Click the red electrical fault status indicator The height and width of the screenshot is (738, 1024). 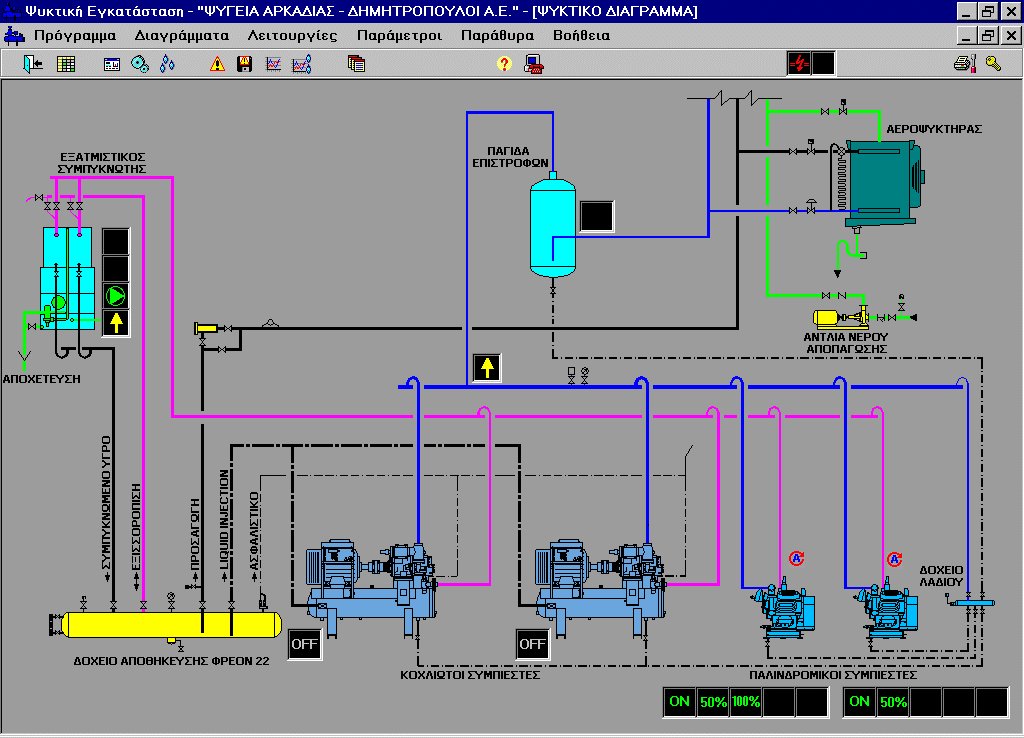click(799, 64)
